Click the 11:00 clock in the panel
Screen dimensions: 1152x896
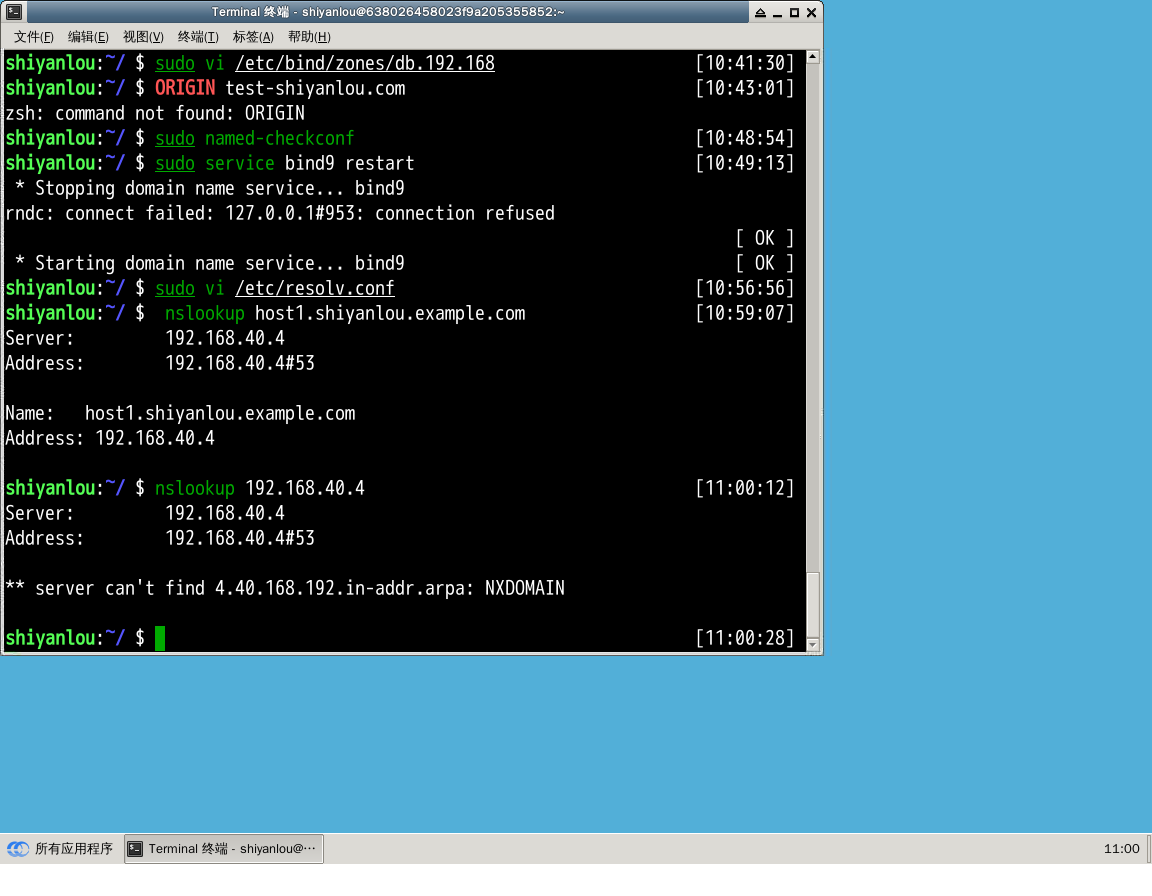click(x=1121, y=849)
